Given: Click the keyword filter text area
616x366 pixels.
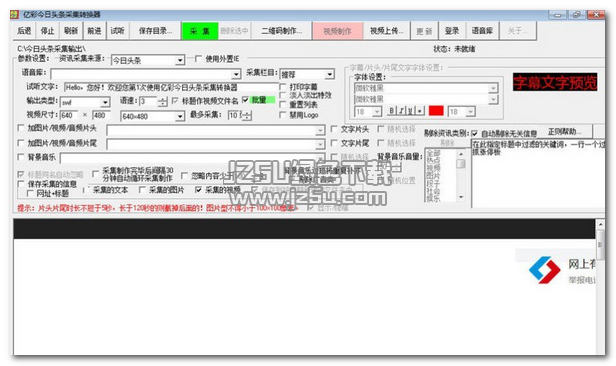Looking at the screenshot, I should (538, 174).
